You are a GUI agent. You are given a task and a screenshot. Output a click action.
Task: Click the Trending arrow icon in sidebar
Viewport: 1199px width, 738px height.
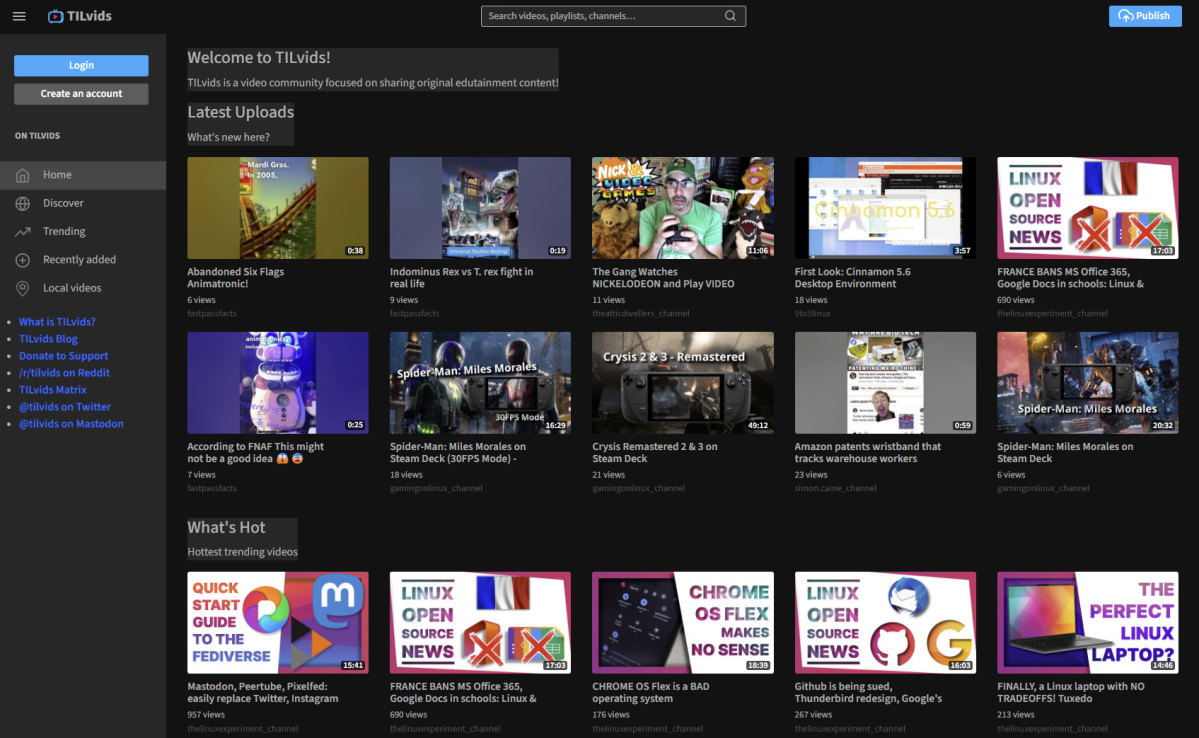(x=23, y=232)
